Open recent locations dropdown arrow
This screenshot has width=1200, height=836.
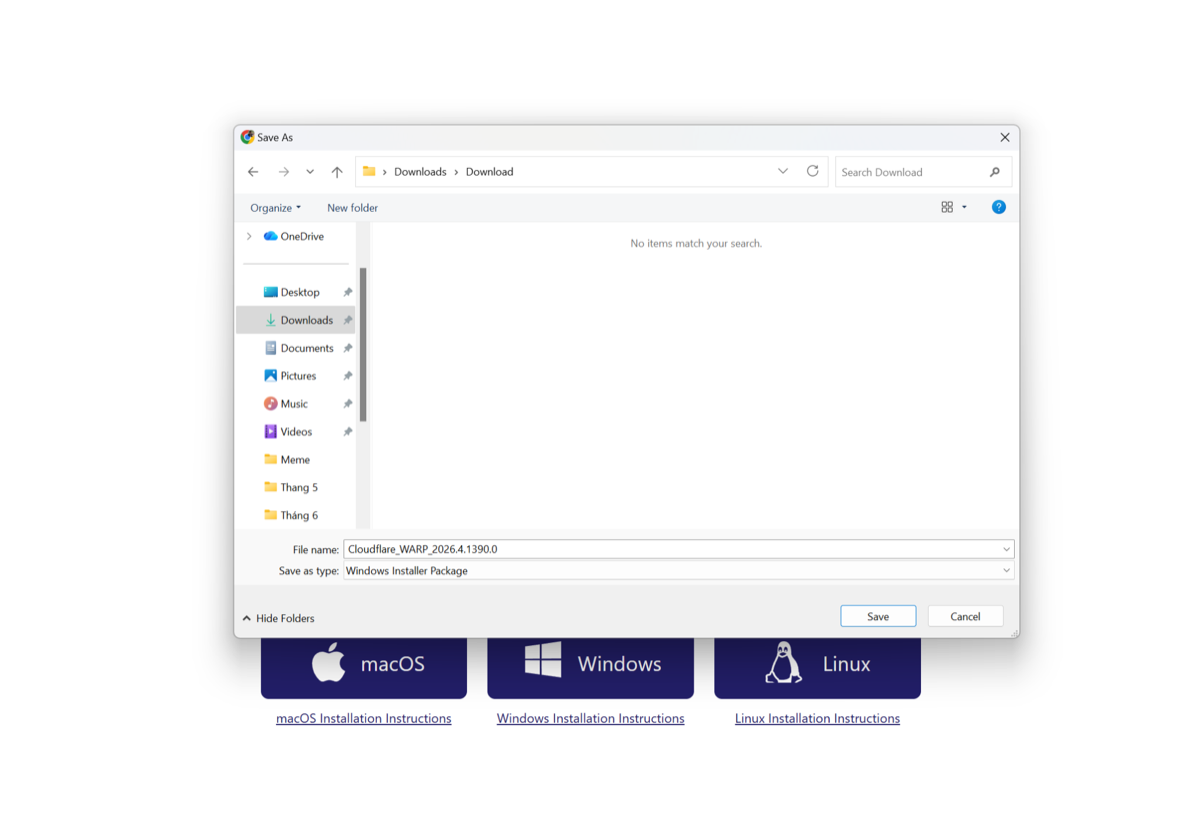pos(310,172)
